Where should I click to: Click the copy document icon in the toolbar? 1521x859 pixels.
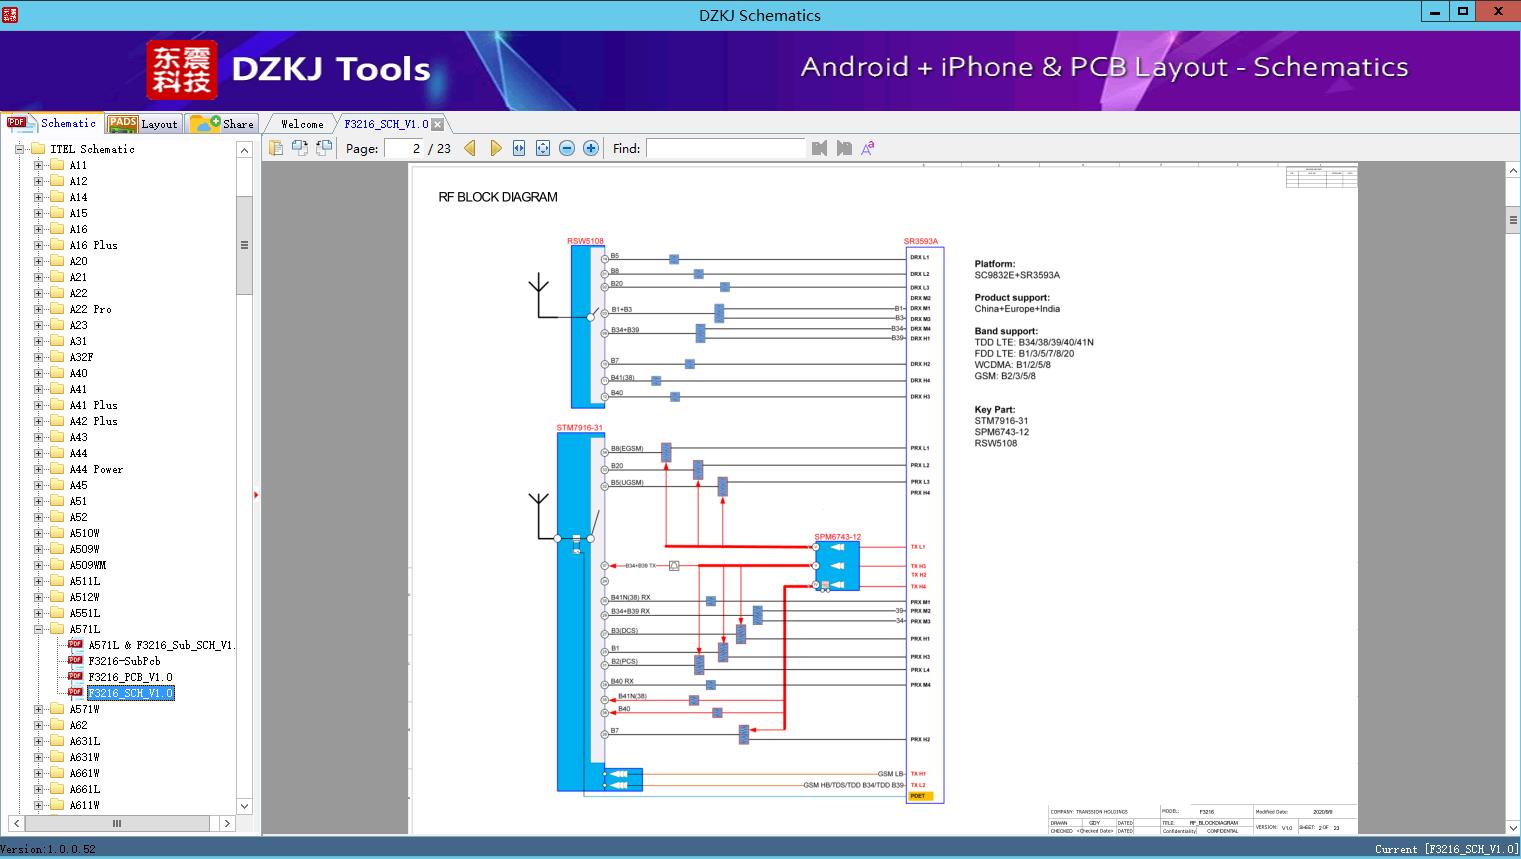[x=275, y=148]
